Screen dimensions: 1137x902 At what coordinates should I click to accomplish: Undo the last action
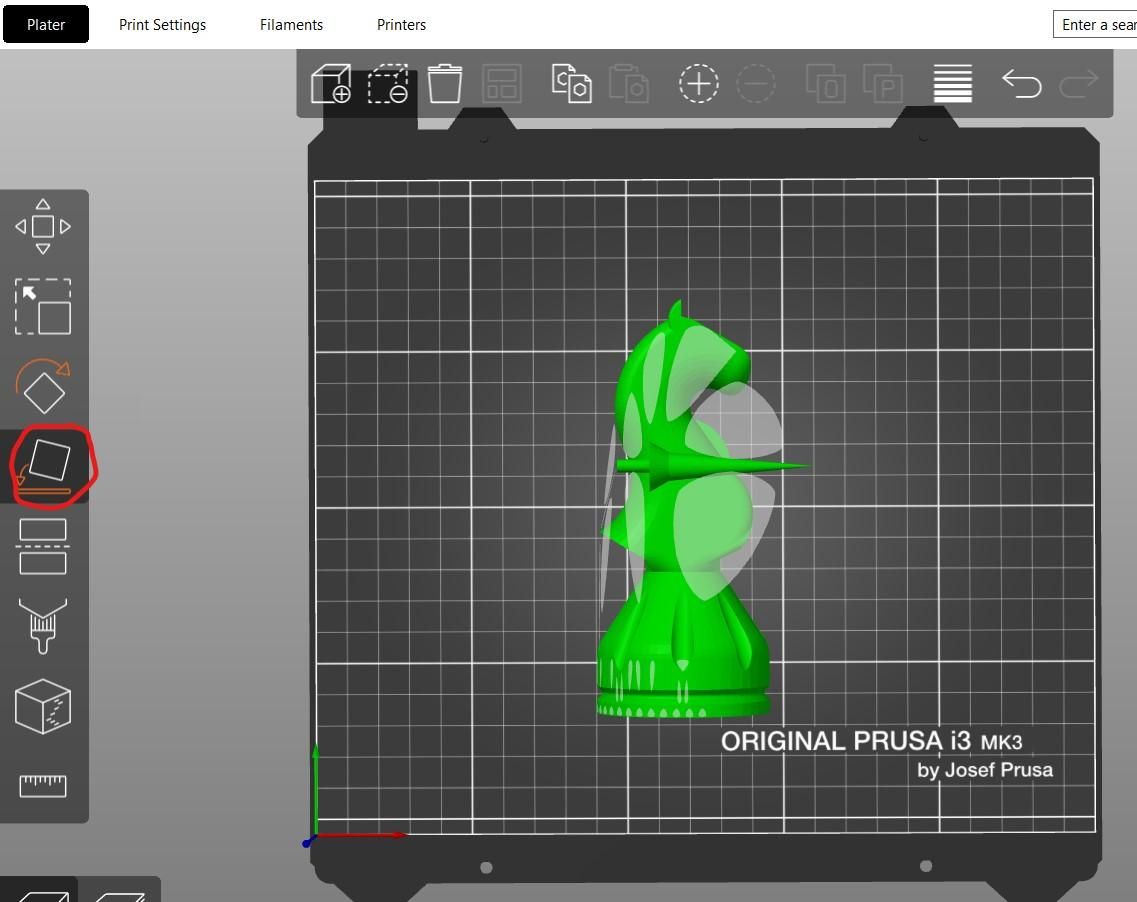tap(1021, 85)
